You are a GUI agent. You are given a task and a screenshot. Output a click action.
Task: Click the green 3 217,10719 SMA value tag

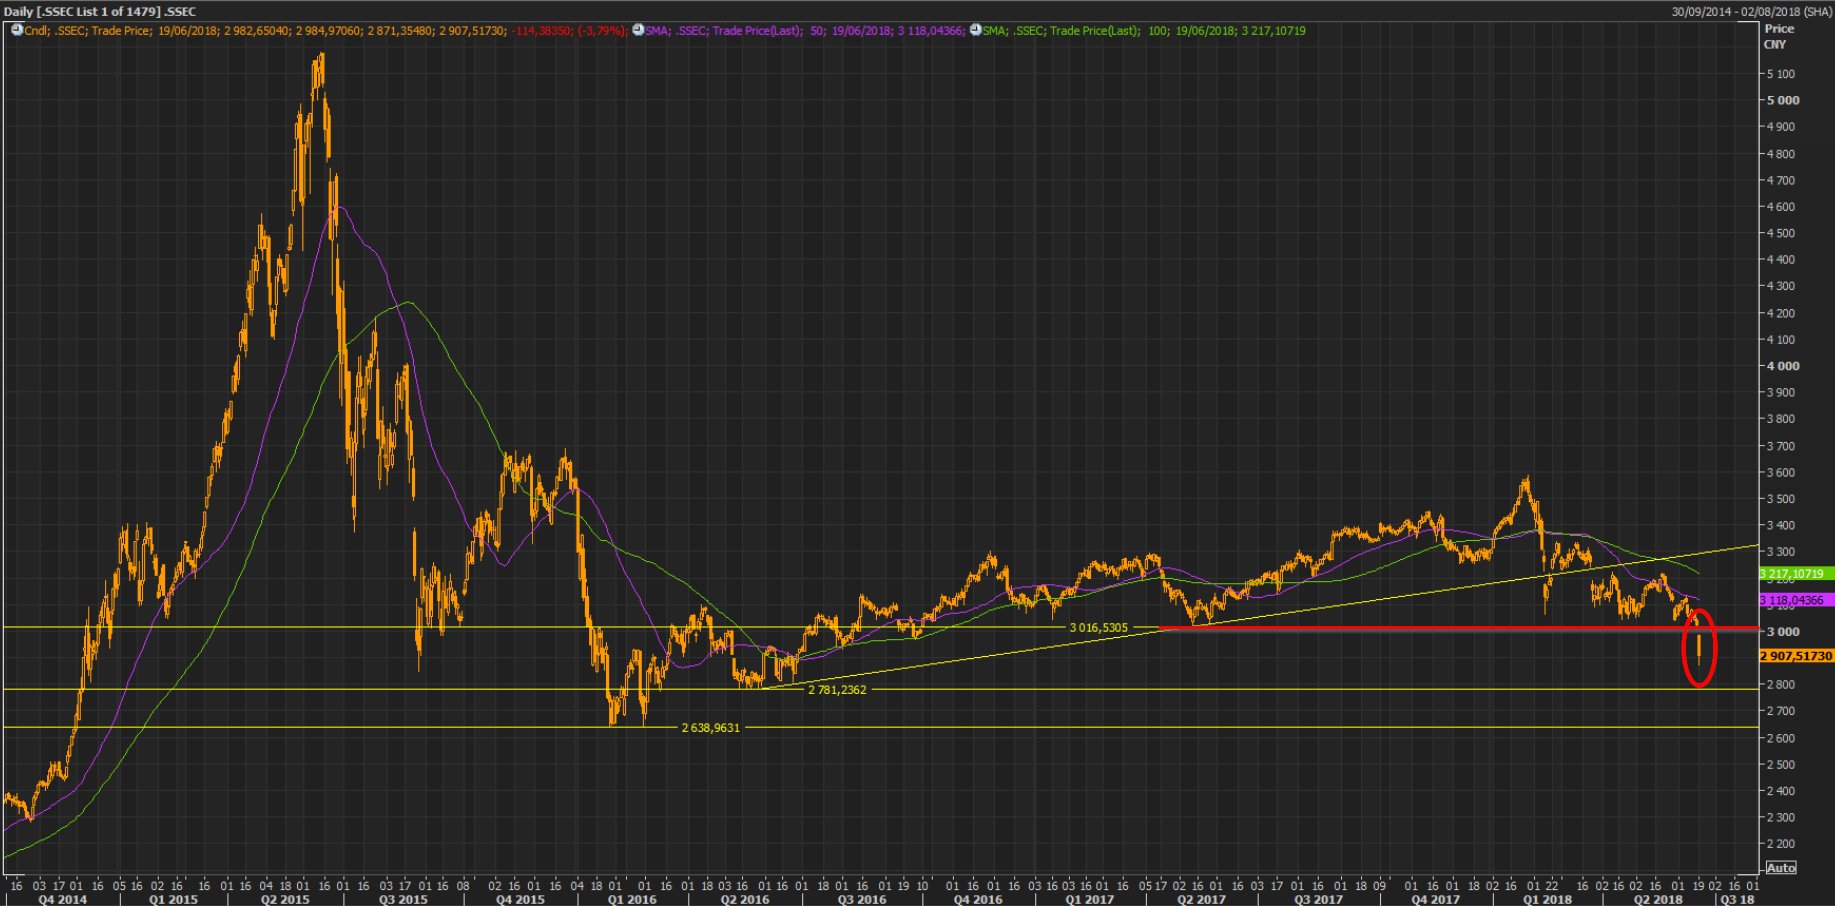click(1796, 574)
